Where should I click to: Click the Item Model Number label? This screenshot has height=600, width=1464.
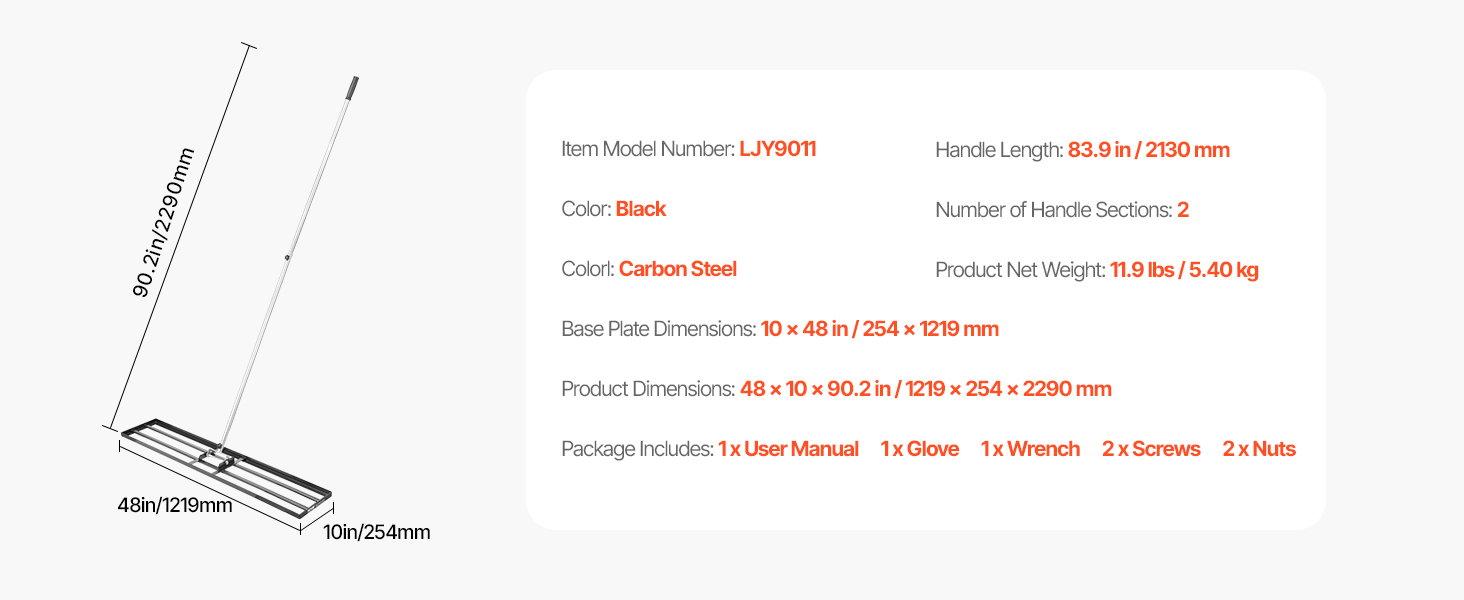point(647,149)
